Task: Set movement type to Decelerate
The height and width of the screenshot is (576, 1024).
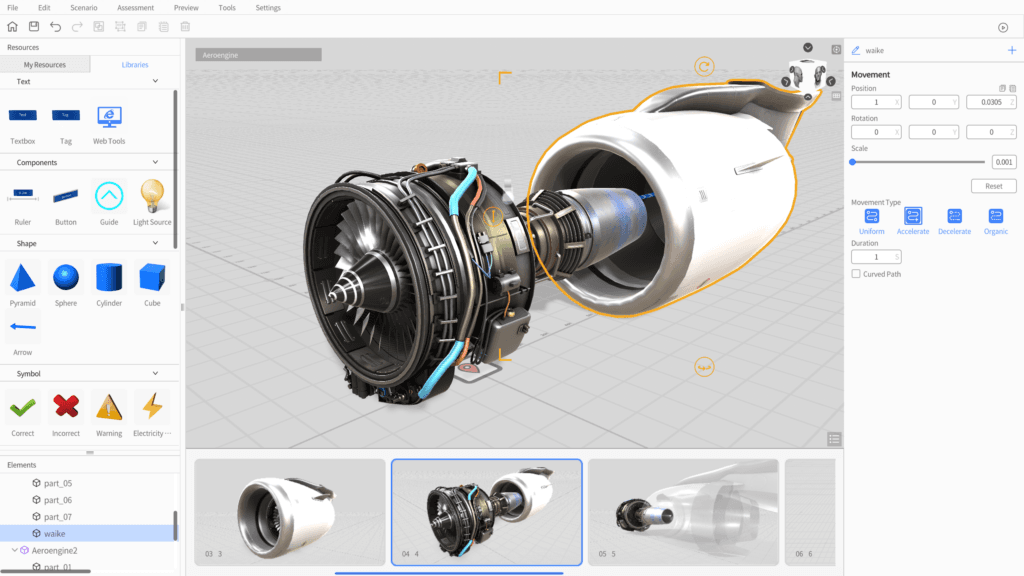Action: [x=954, y=216]
